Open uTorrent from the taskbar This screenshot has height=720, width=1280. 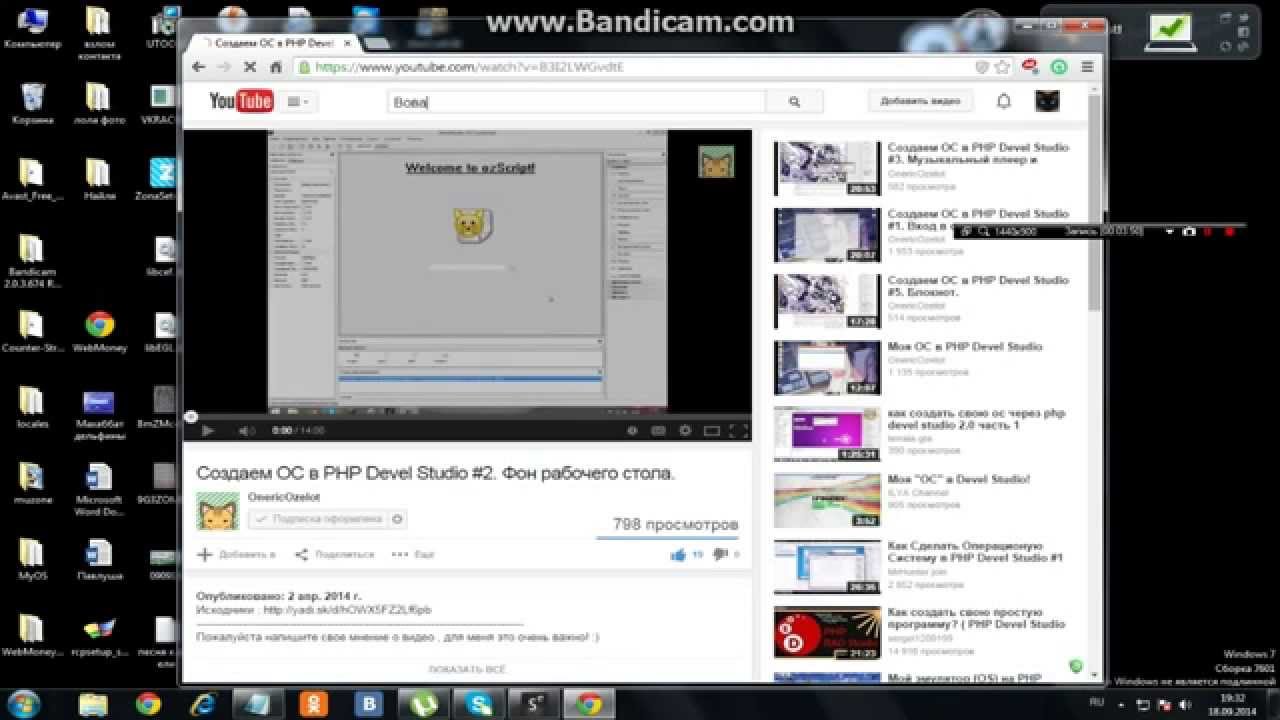(425, 704)
